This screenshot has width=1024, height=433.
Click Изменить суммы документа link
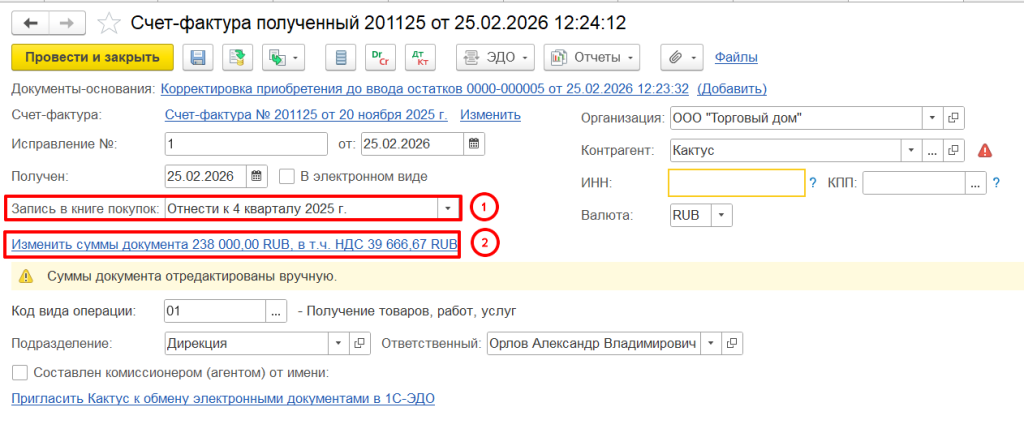[234, 245]
